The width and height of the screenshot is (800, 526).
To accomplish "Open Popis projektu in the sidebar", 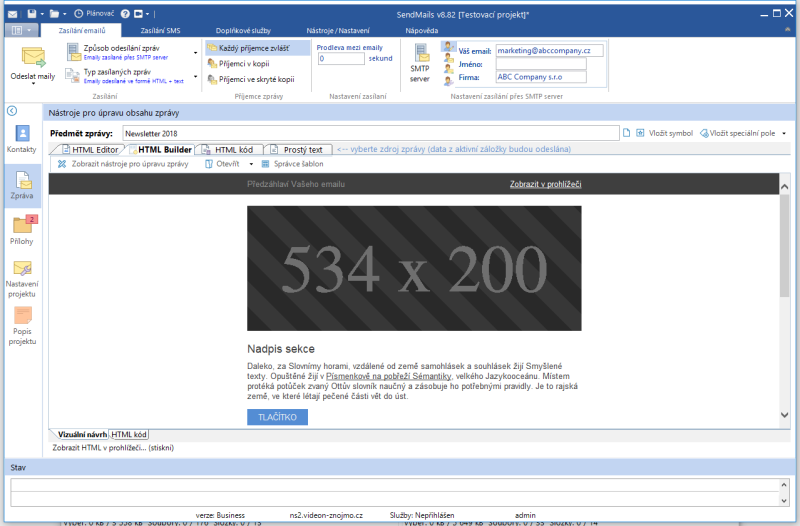I will tap(22, 325).
